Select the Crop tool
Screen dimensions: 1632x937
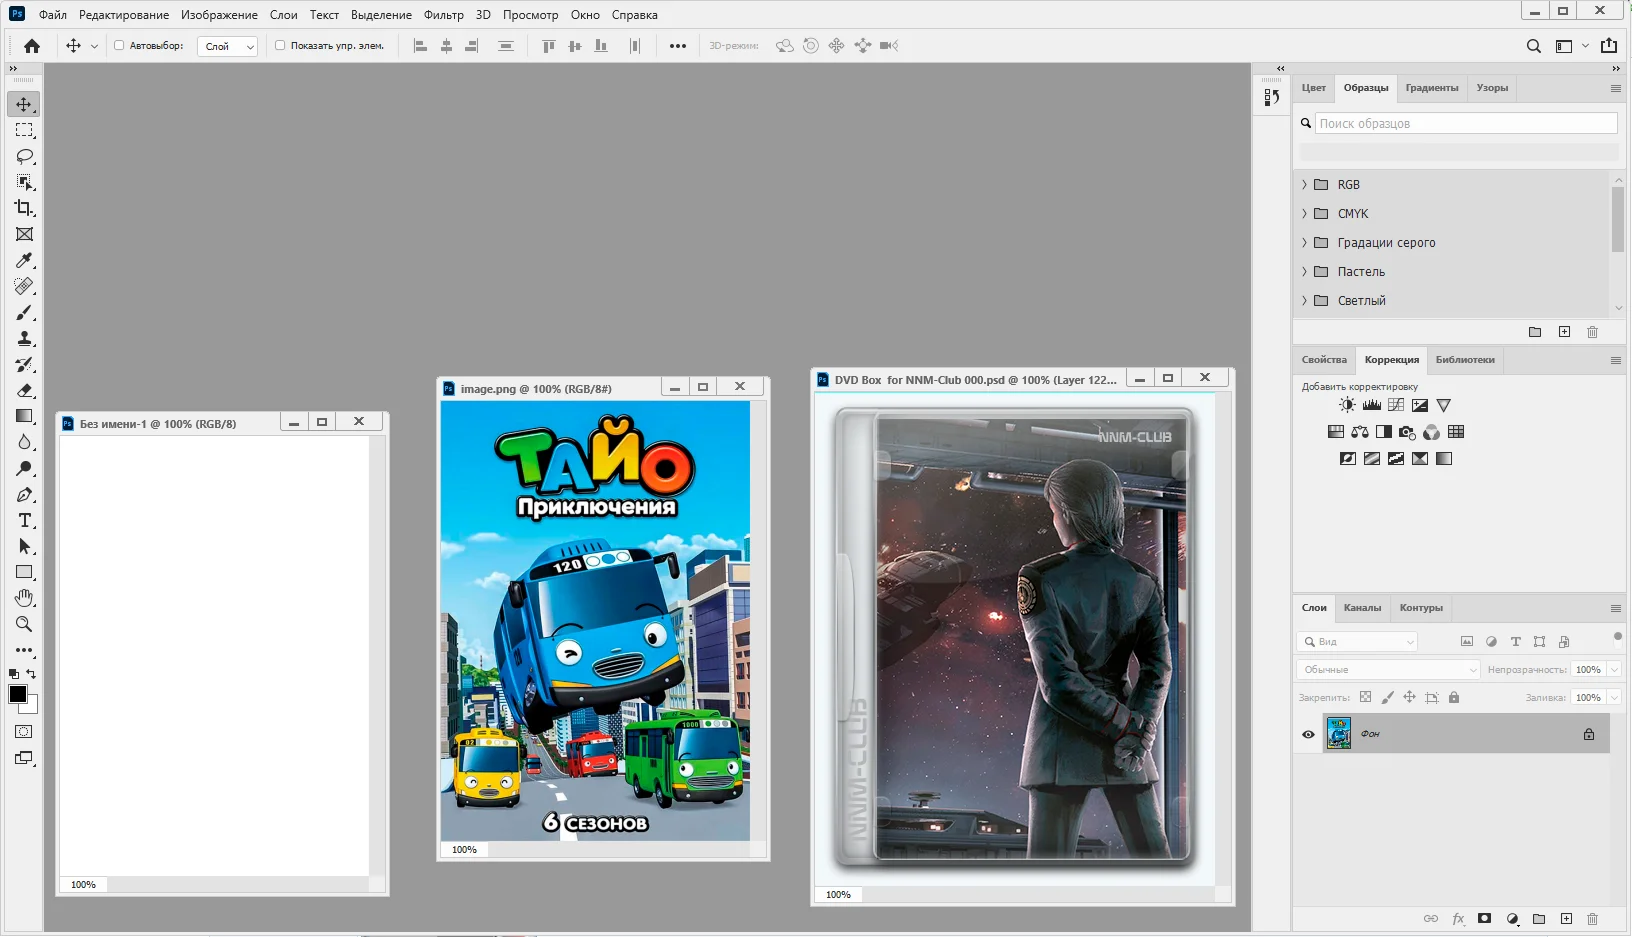click(24, 208)
